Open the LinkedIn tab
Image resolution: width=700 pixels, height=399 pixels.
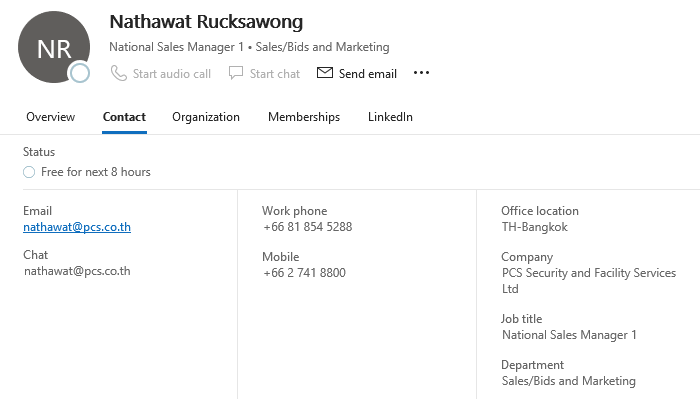pyautogui.click(x=390, y=117)
